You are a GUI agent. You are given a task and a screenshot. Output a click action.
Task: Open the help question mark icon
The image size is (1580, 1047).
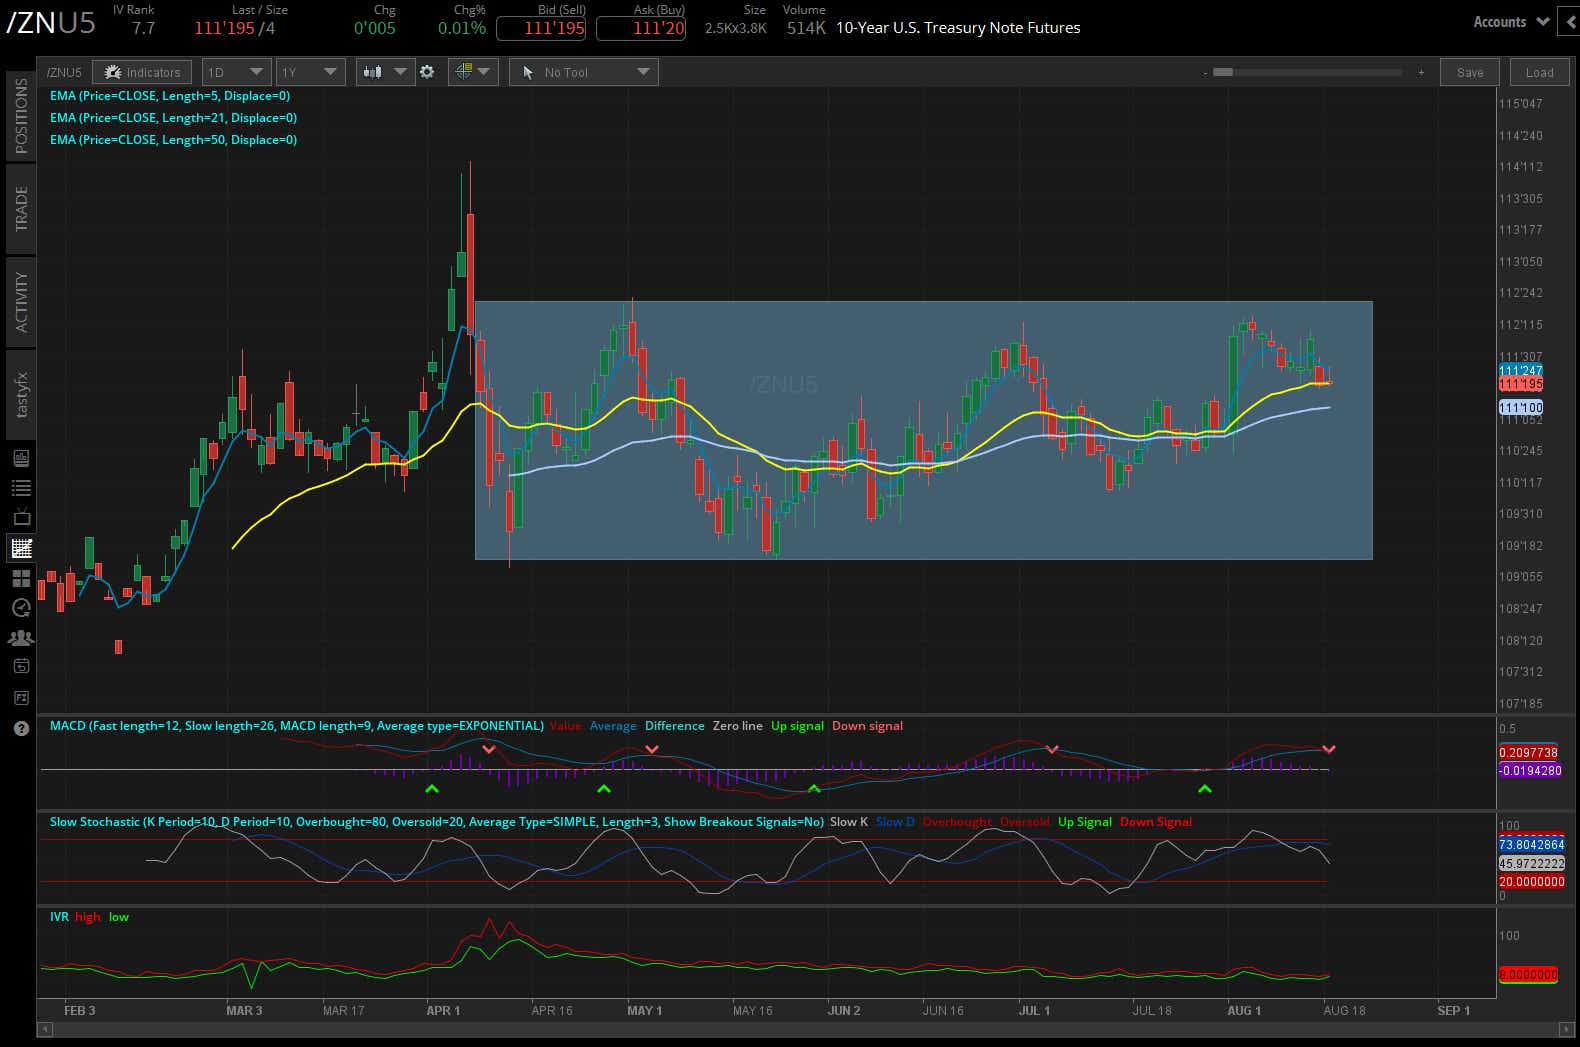click(21, 728)
